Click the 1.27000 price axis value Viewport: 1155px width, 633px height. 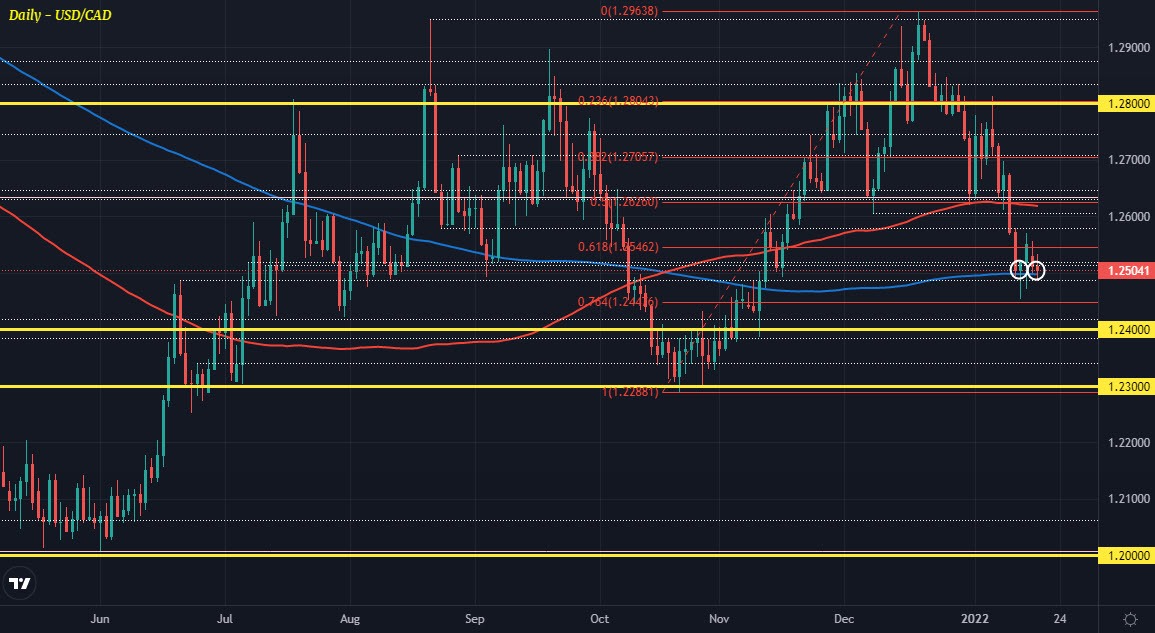pyautogui.click(x=1128, y=160)
